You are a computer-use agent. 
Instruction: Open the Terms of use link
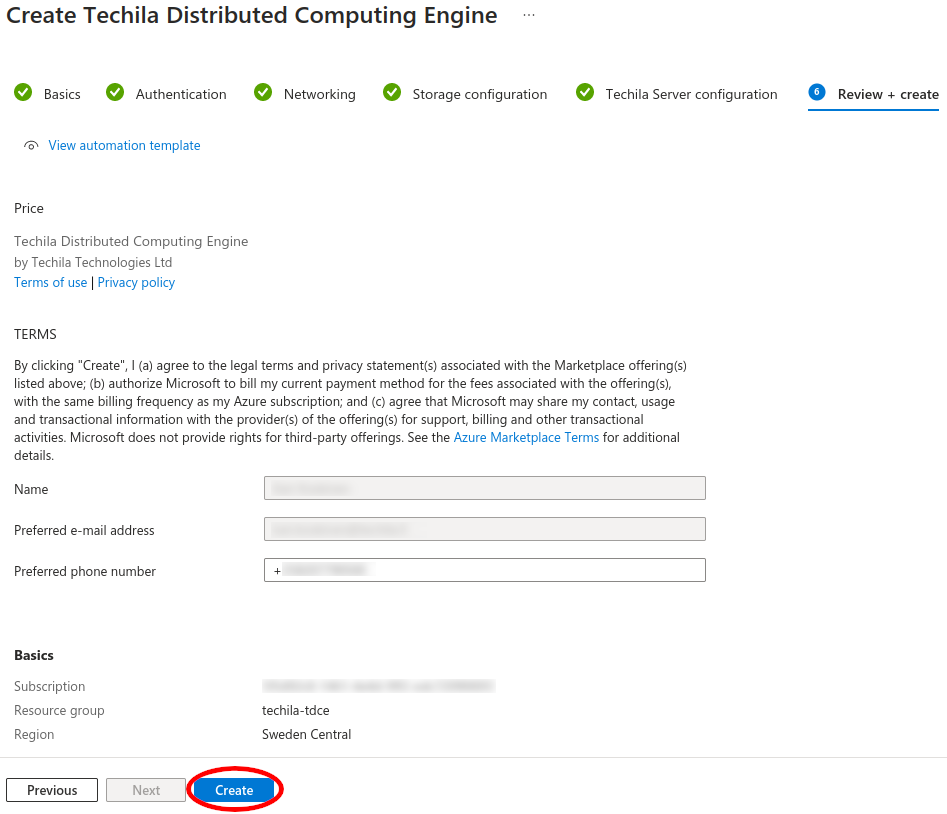coord(50,283)
